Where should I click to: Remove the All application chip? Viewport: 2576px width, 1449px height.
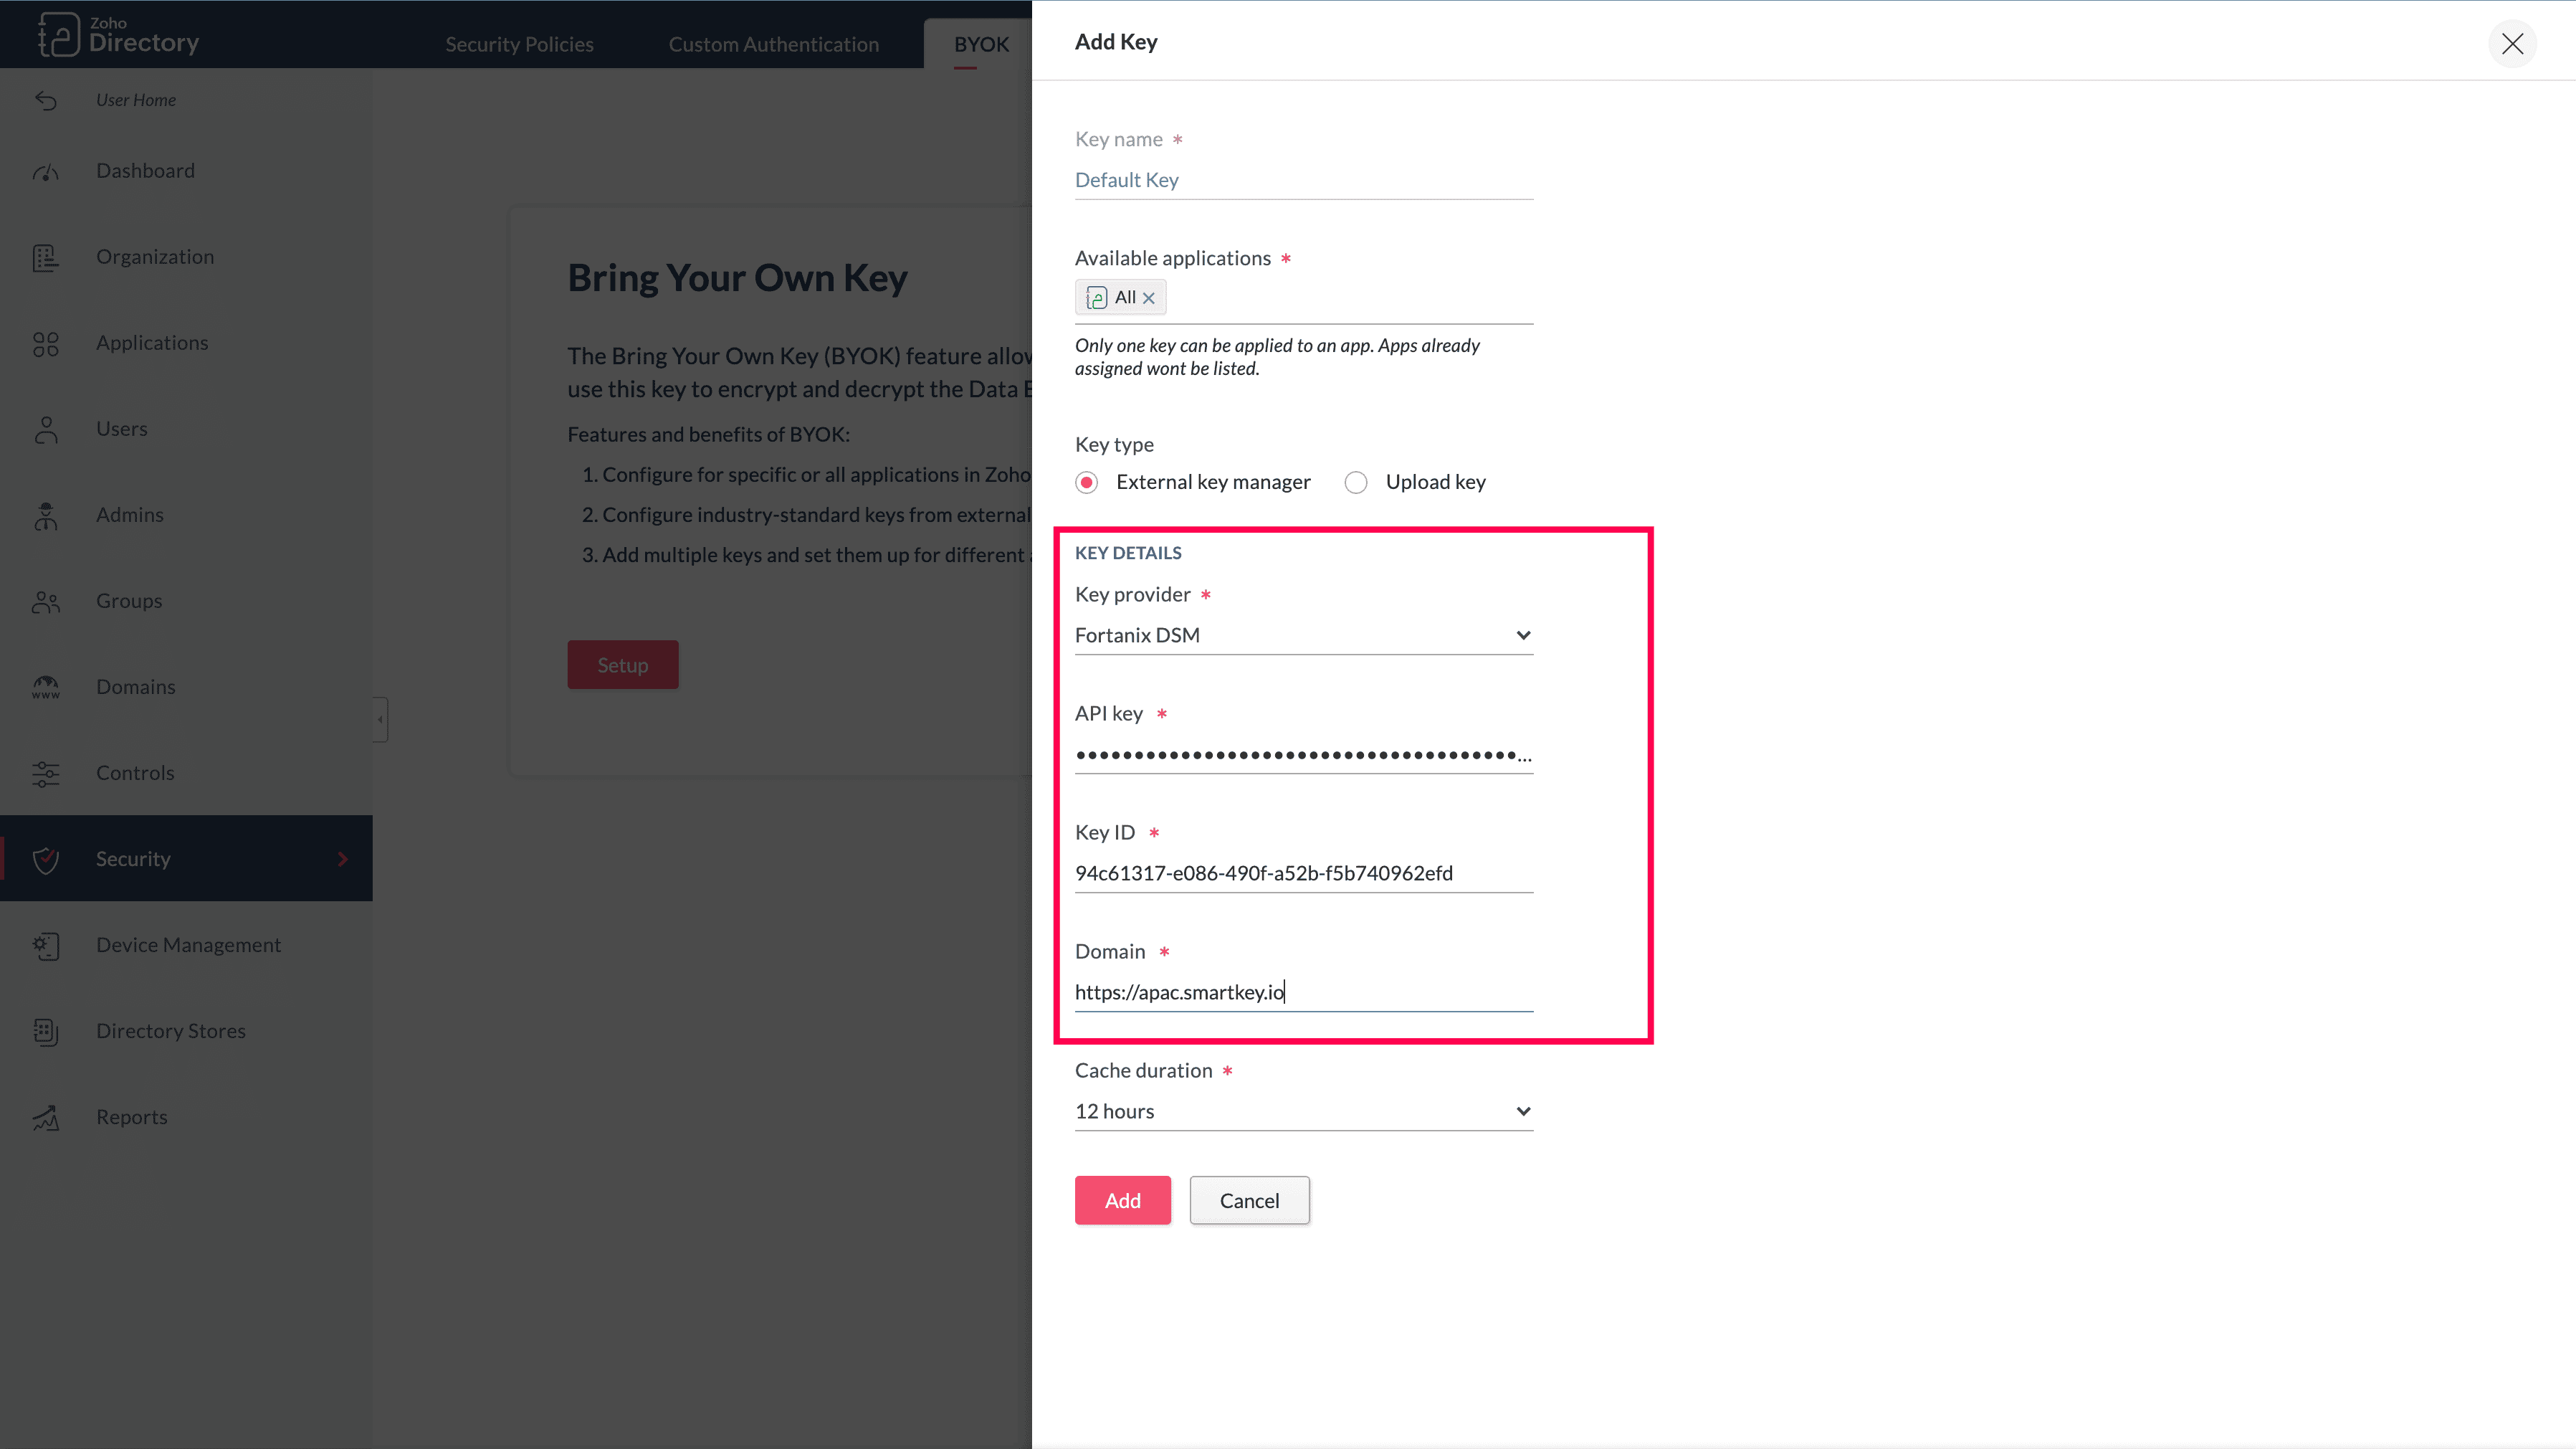point(1149,298)
